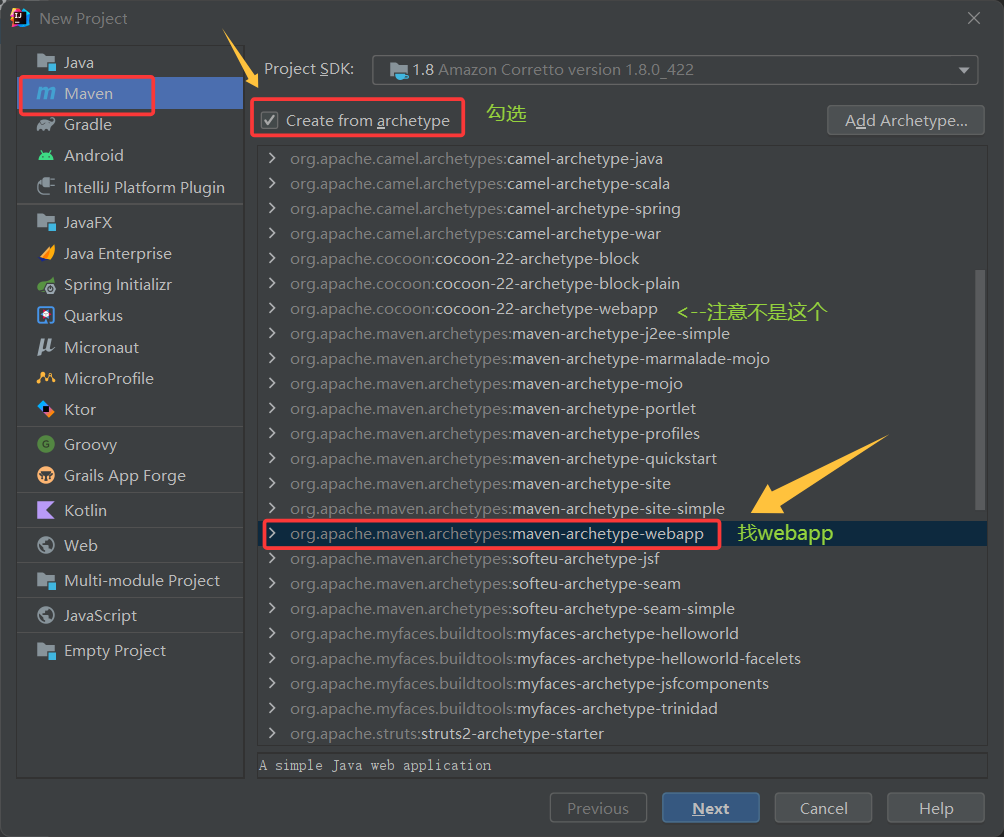The width and height of the screenshot is (1004, 837).
Task: Select Java Enterprise project type
Action: pos(131,254)
